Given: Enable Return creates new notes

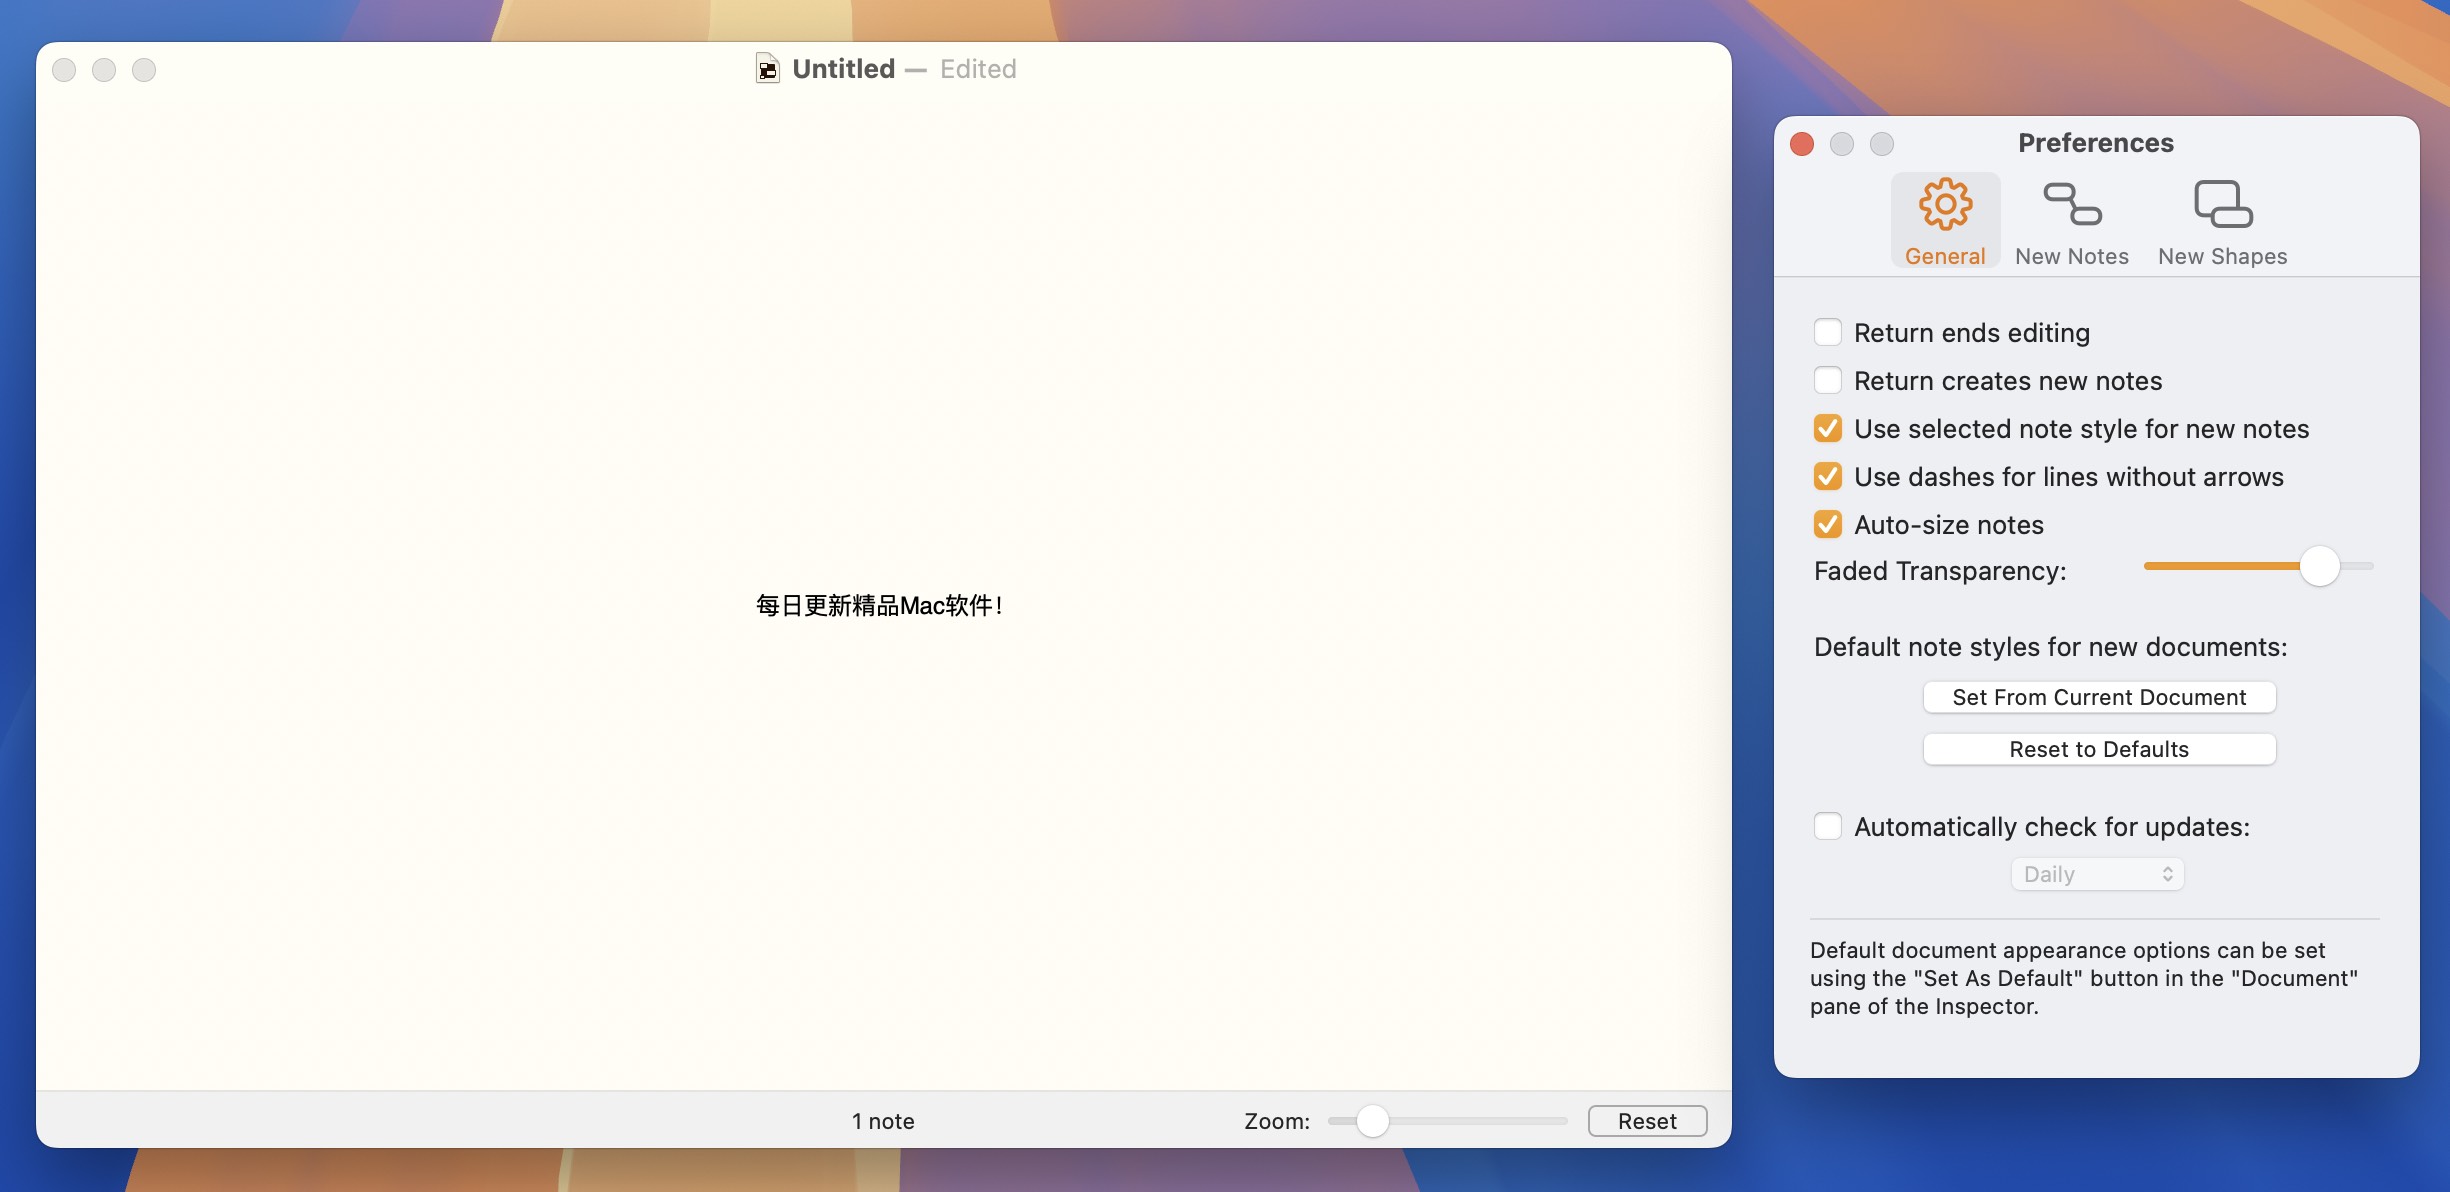Looking at the screenshot, I should click(1829, 380).
